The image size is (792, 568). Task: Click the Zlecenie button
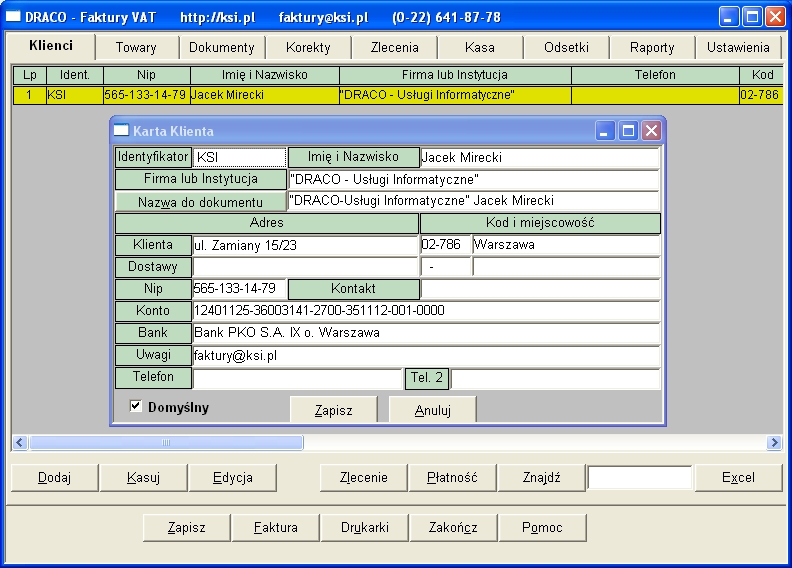[x=364, y=478]
